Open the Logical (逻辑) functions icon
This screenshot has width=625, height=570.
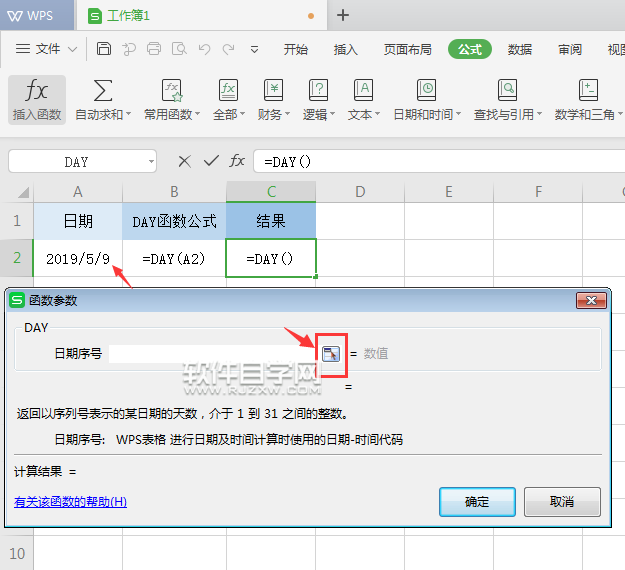point(318,90)
